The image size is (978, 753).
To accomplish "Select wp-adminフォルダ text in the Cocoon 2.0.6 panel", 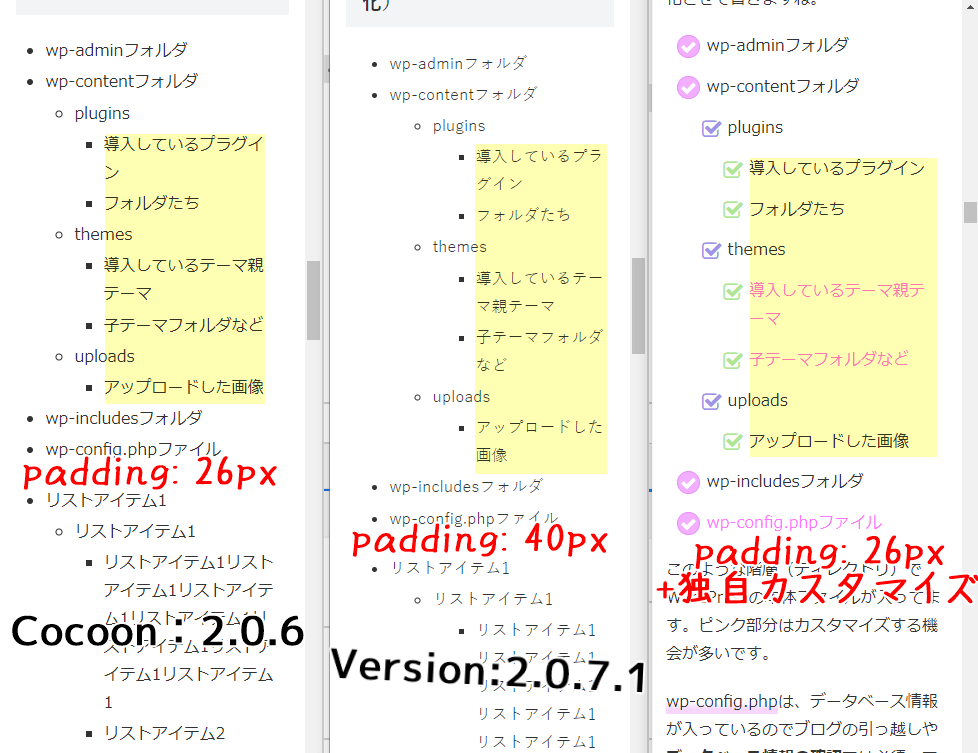I will 117,50.
